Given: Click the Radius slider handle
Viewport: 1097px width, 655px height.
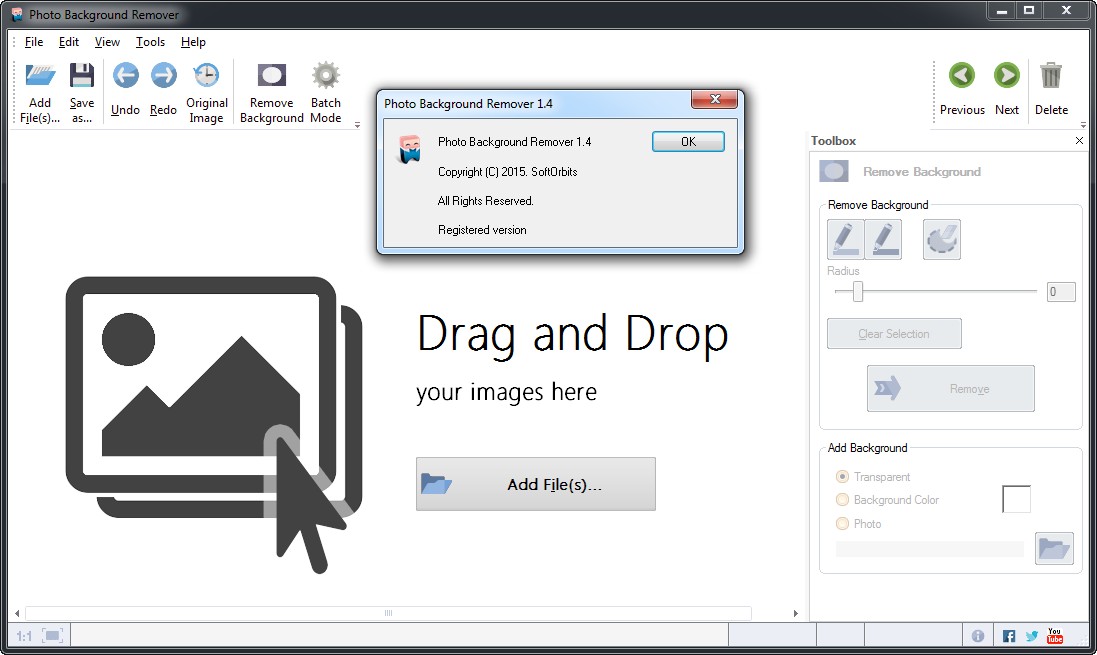Looking at the screenshot, I should tap(858, 292).
